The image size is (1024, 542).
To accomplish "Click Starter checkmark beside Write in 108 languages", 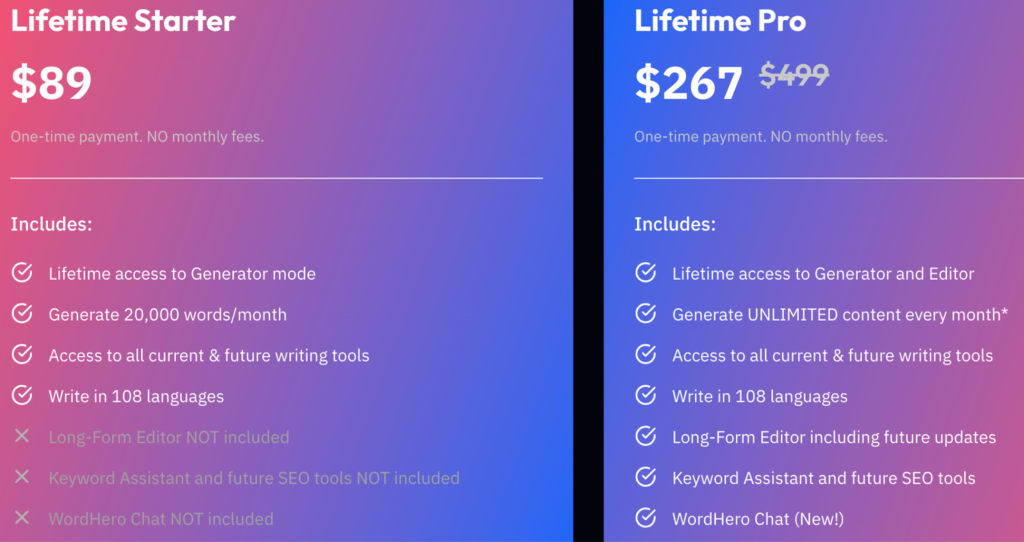I will [21, 396].
